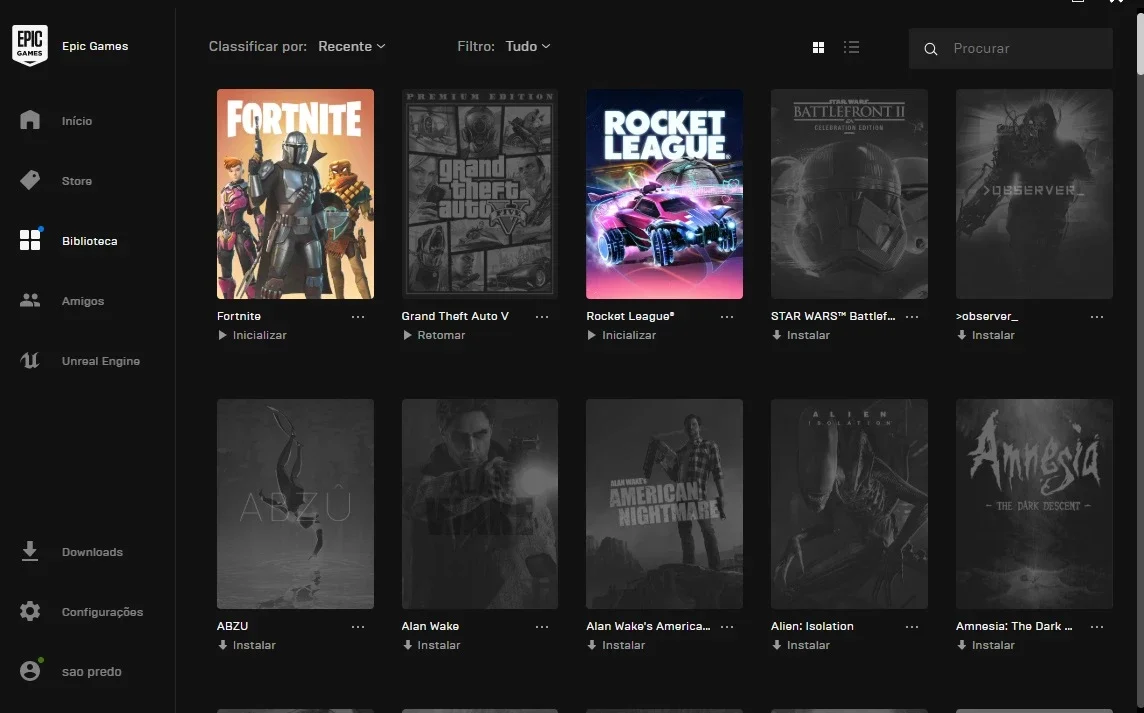Select the cover showing a man aiming a flashlight
Screen dimensions: 1144x713
click(479, 504)
